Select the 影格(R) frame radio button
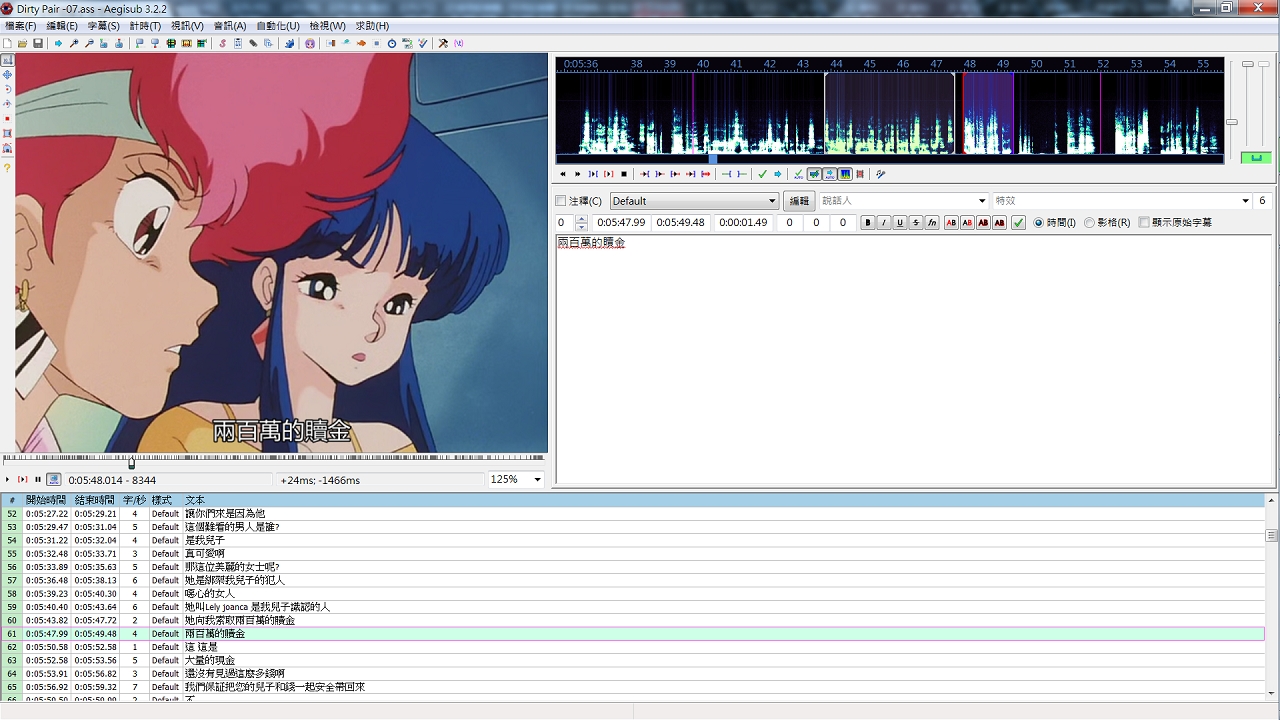 [x=1089, y=223]
